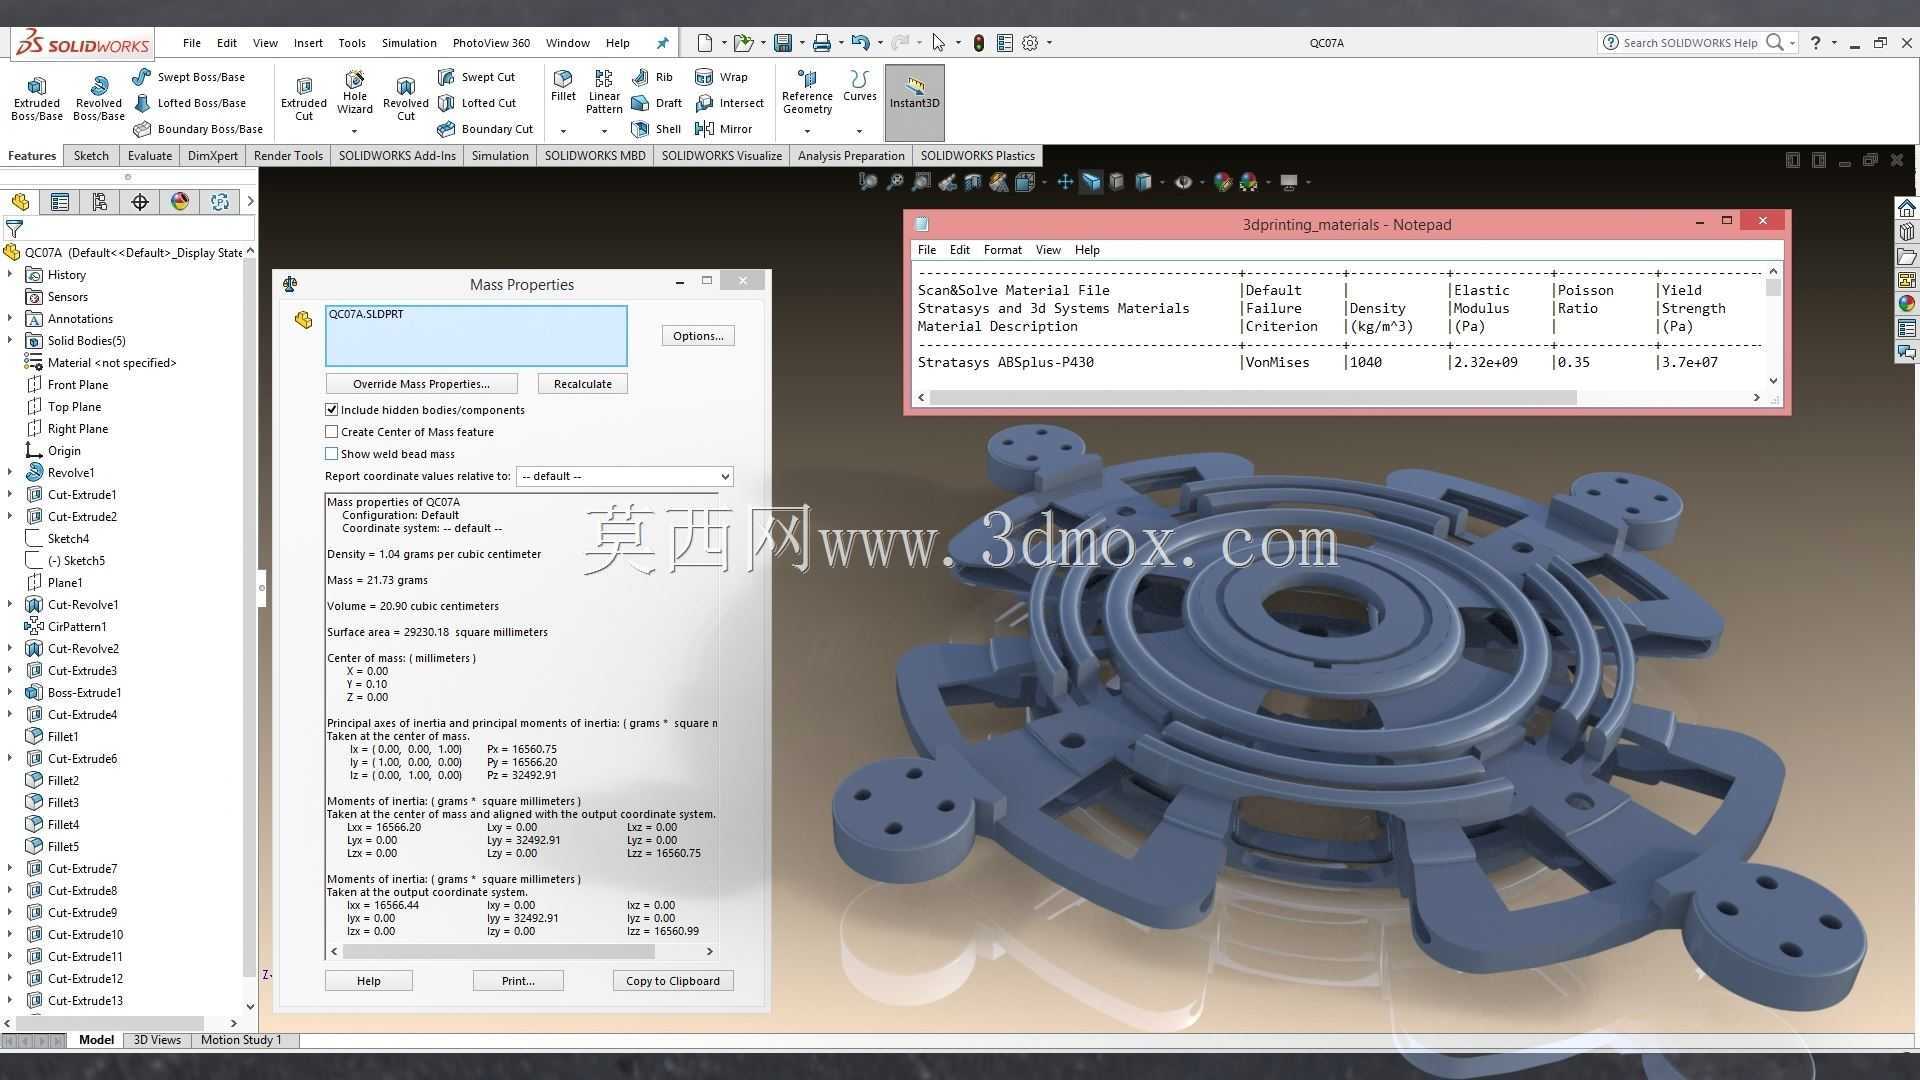Select the Fillet tool

563,86
